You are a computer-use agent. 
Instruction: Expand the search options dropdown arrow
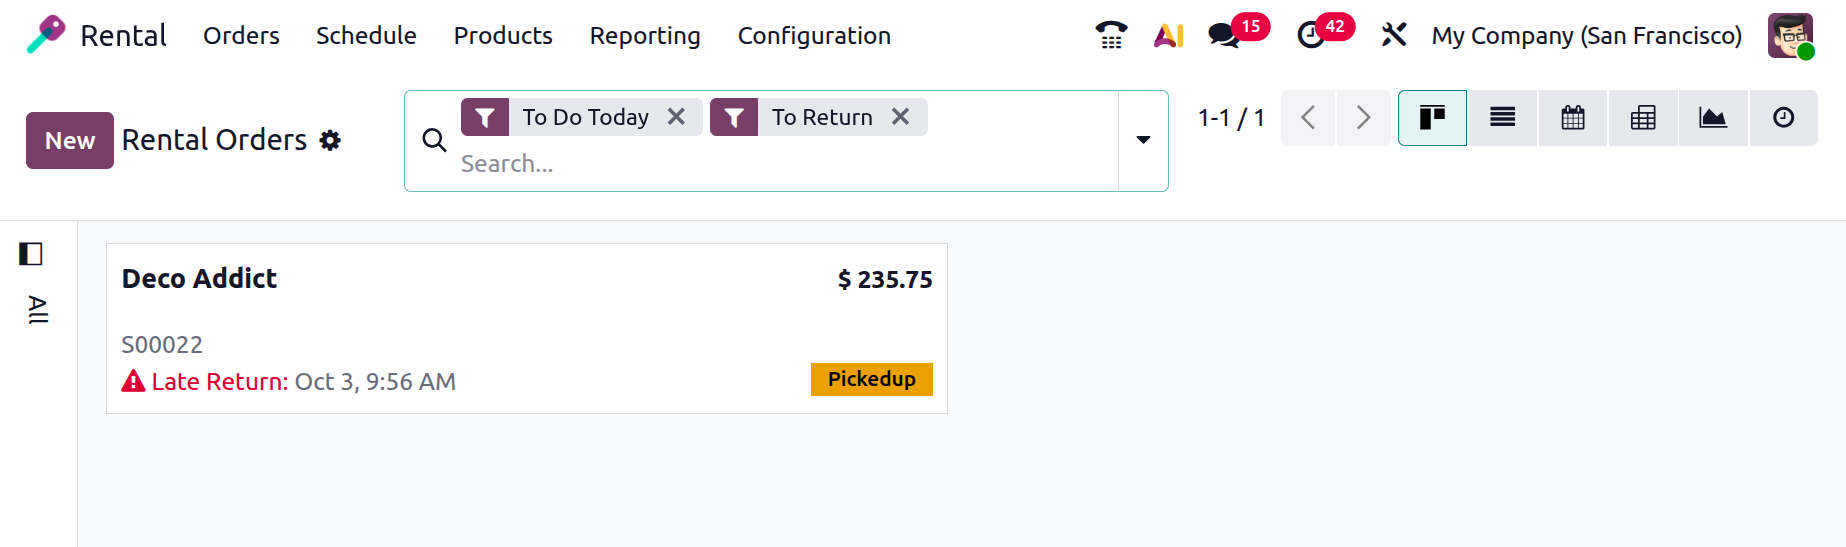click(x=1143, y=140)
